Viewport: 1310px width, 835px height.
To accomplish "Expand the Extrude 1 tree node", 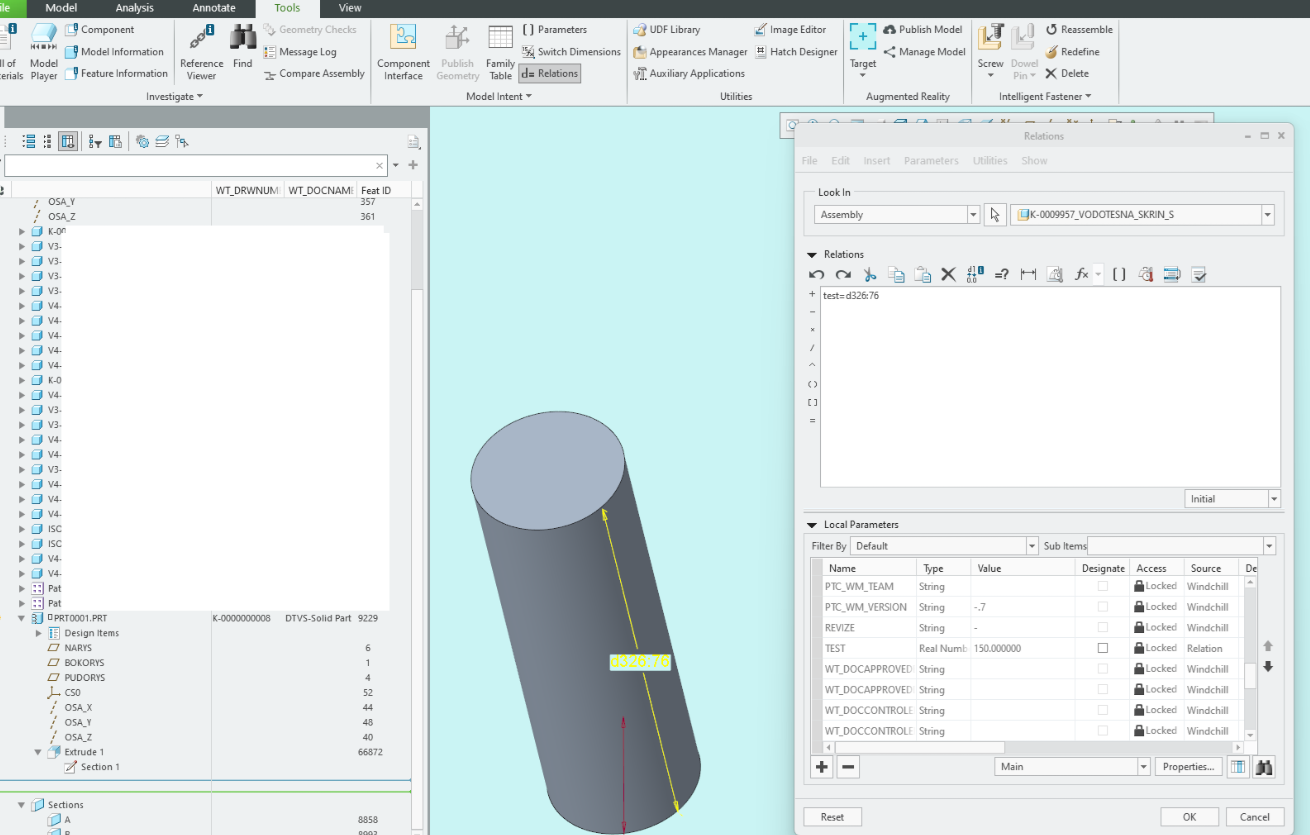I will (x=38, y=752).
